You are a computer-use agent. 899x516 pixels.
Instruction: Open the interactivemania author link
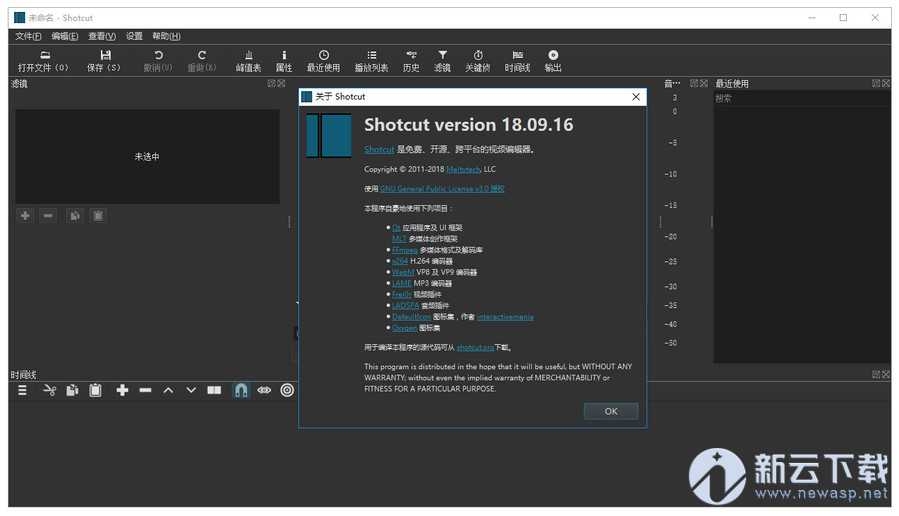[505, 316]
